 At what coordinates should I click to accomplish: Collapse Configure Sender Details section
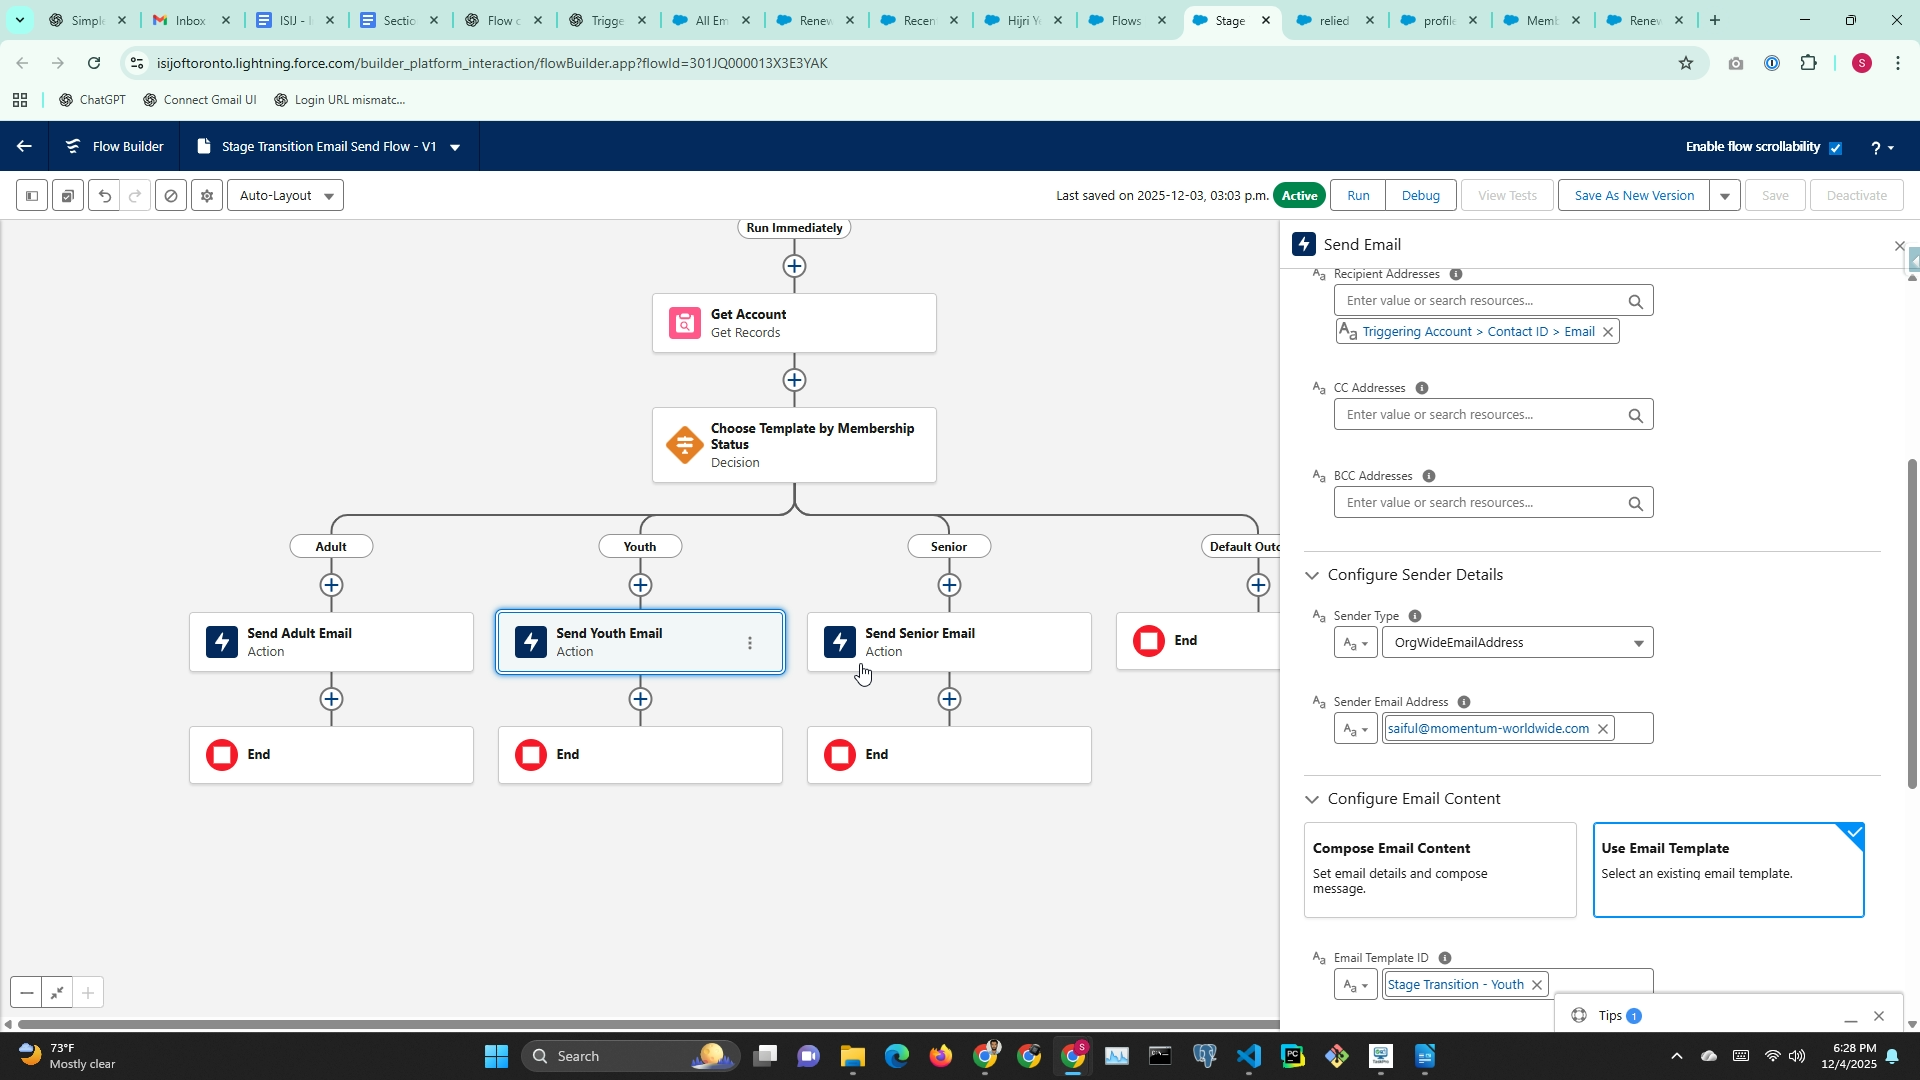click(1312, 575)
